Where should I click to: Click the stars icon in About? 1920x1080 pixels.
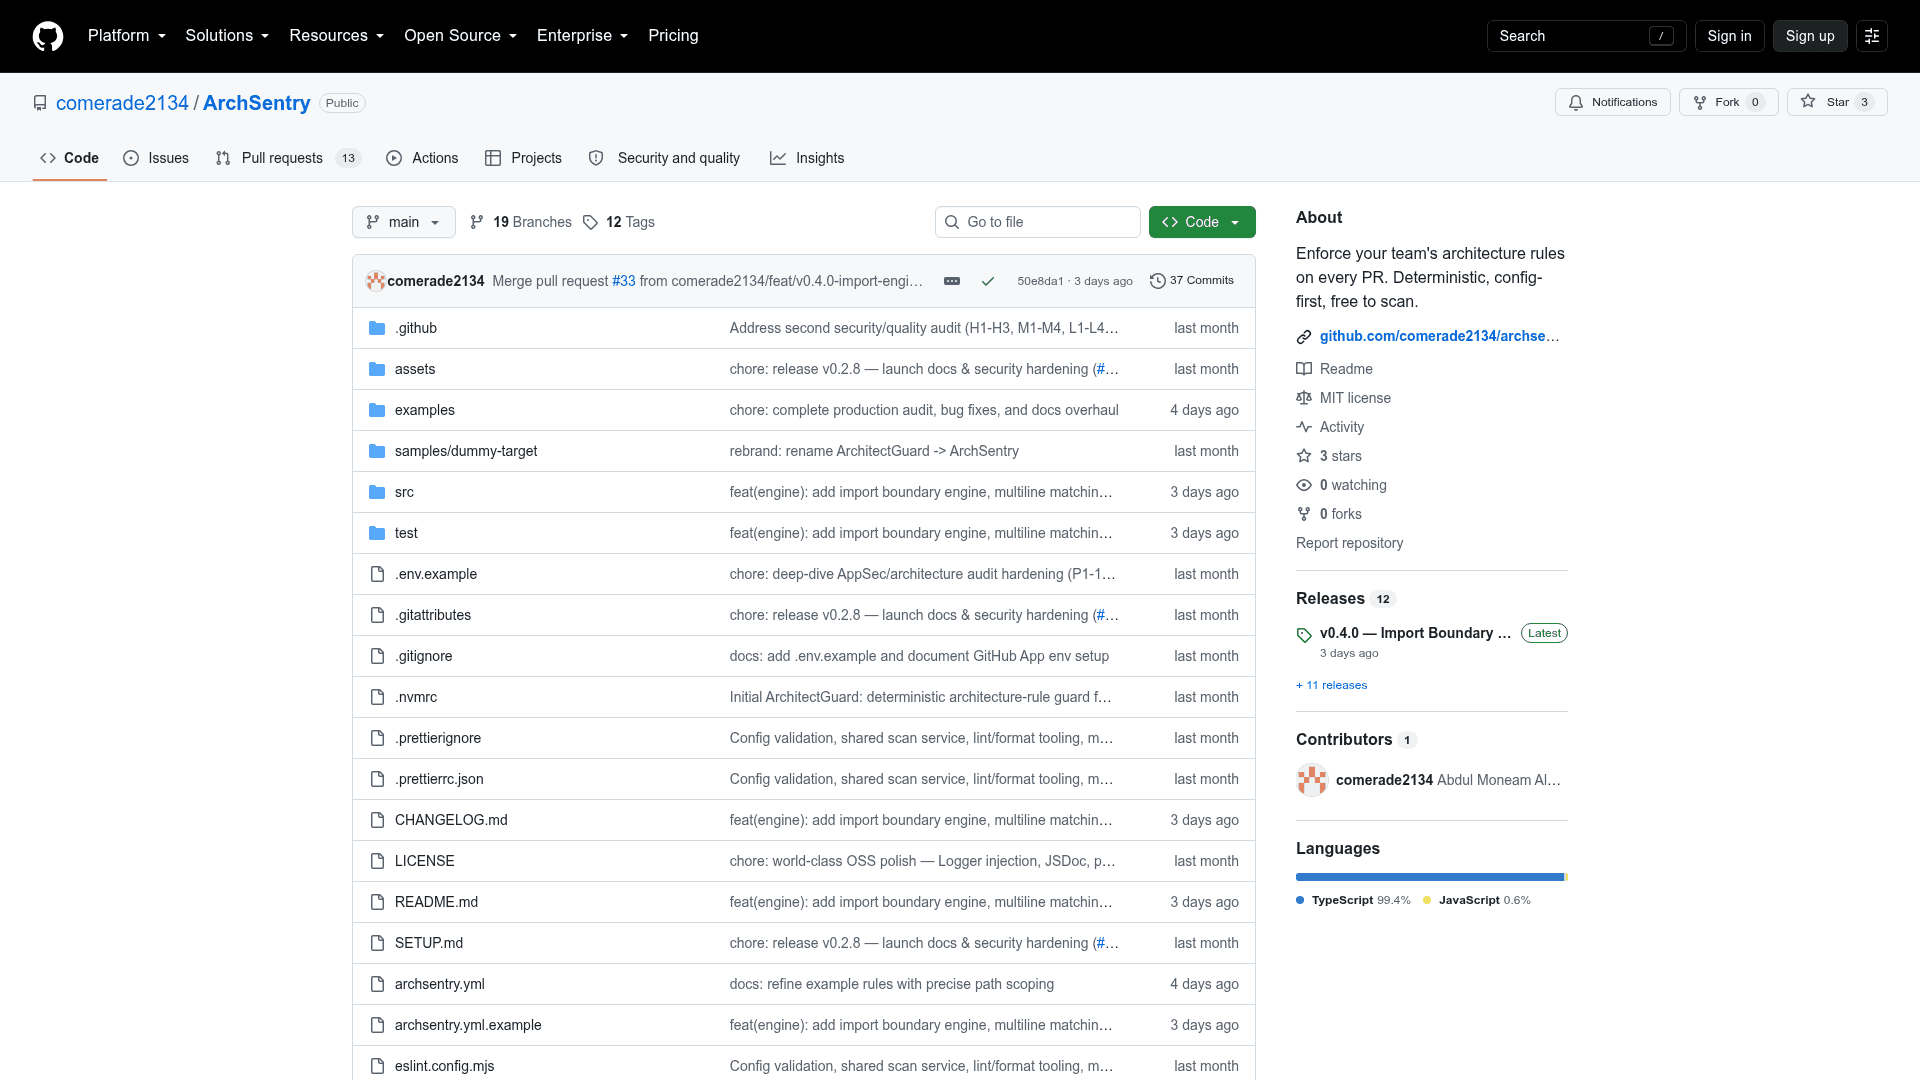coord(1304,456)
